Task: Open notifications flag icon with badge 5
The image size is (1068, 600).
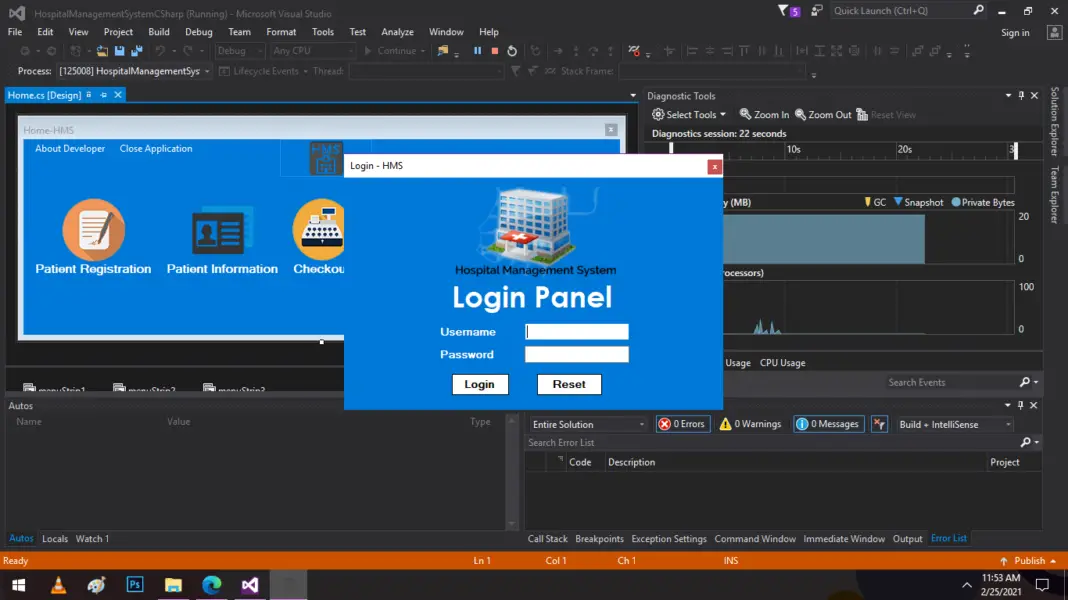Action: (x=789, y=11)
